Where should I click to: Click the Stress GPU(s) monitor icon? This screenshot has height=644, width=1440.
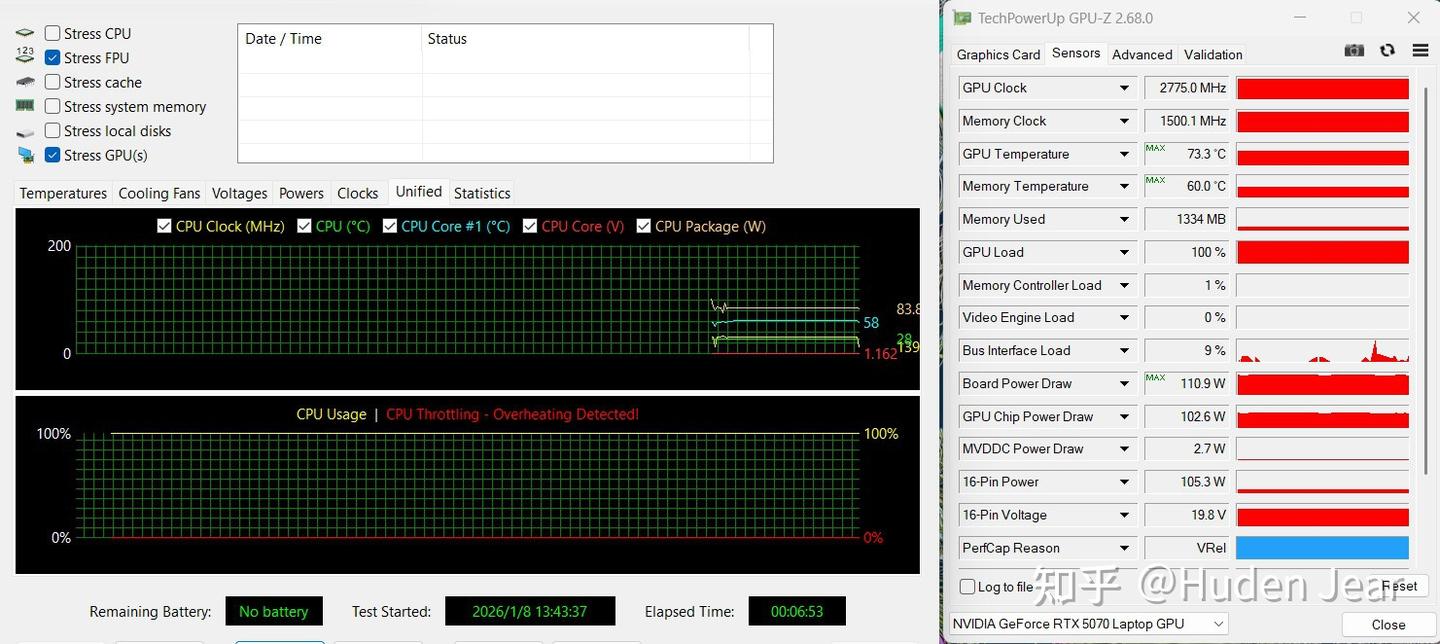pyautogui.click(x=25, y=155)
